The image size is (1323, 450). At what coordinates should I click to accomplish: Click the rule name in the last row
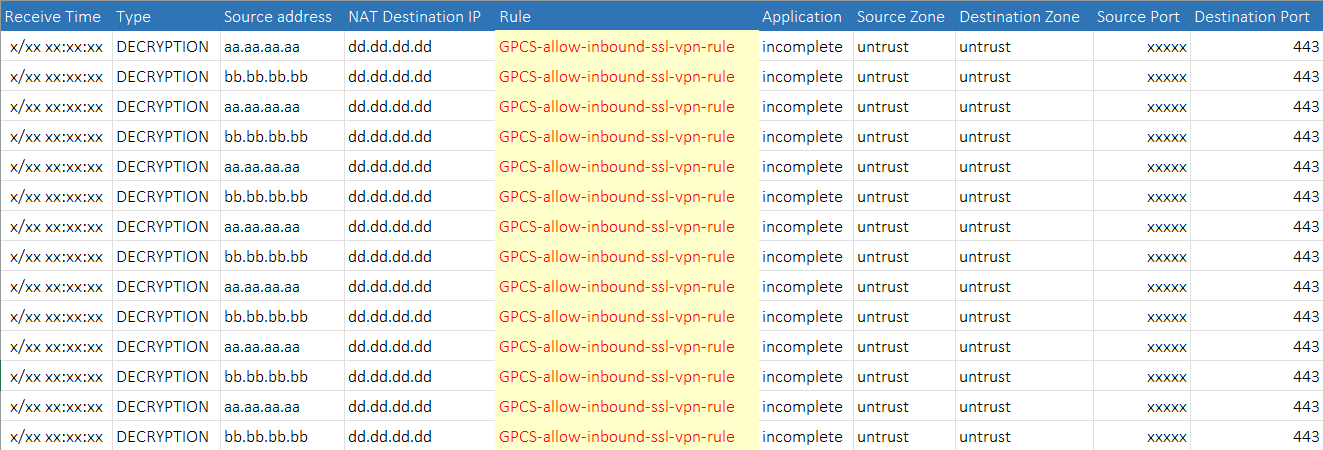point(617,437)
